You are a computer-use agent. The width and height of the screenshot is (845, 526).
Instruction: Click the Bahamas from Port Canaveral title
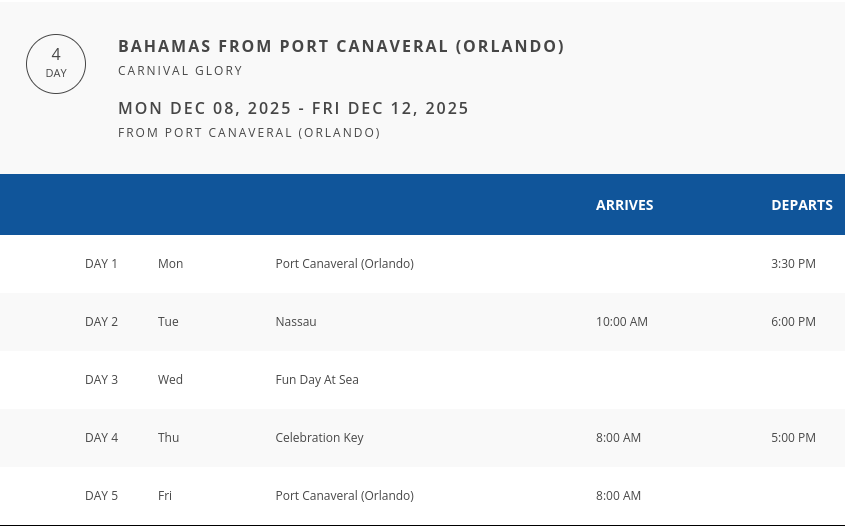tap(341, 46)
